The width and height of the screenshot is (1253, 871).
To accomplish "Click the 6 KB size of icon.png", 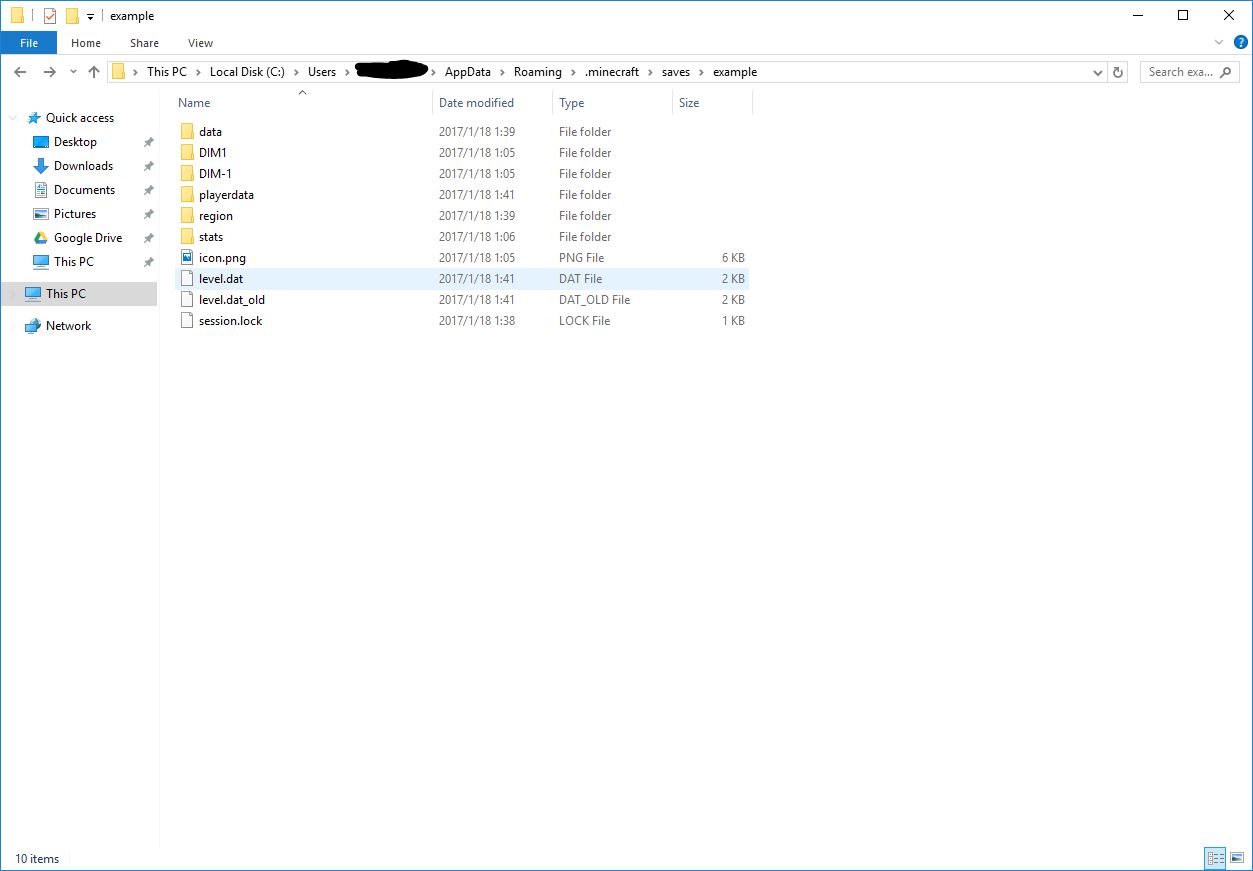I will [733, 258].
